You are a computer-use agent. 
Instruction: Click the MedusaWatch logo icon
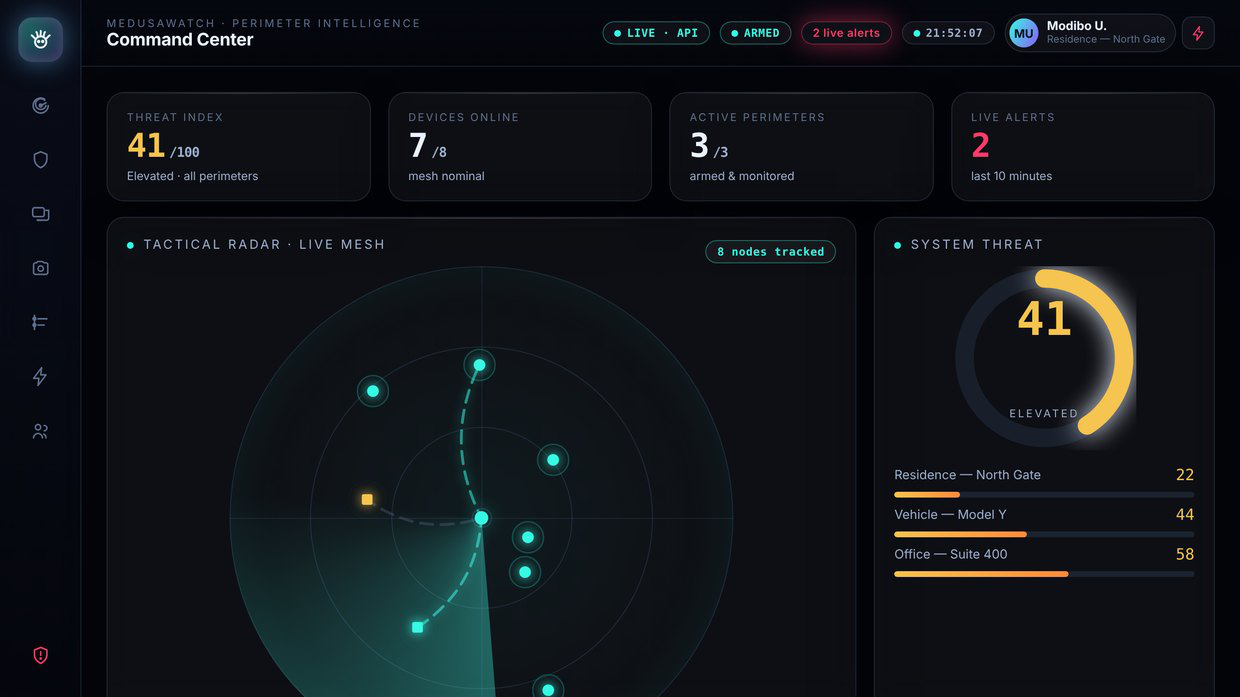pos(40,40)
